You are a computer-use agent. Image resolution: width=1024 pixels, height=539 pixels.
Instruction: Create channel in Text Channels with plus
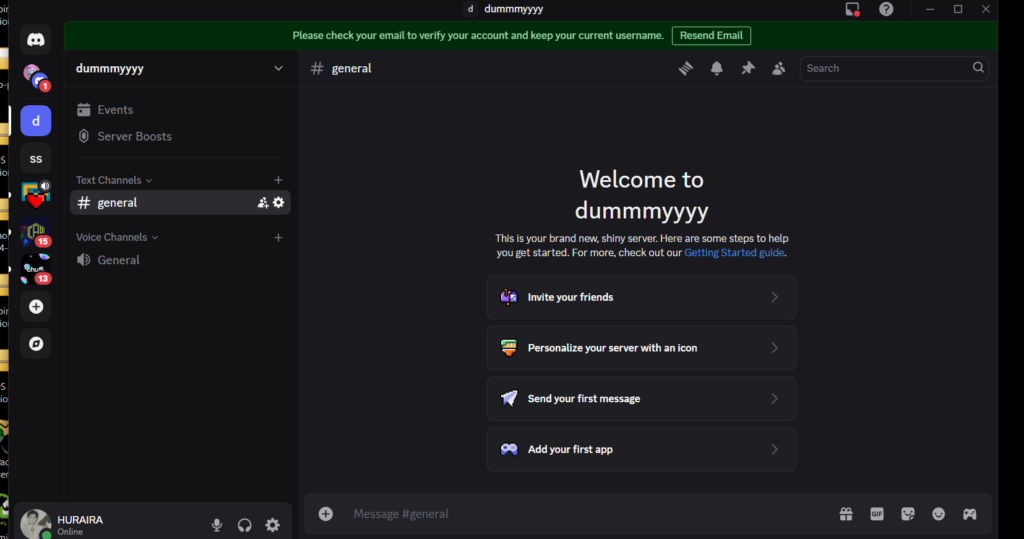coord(278,180)
